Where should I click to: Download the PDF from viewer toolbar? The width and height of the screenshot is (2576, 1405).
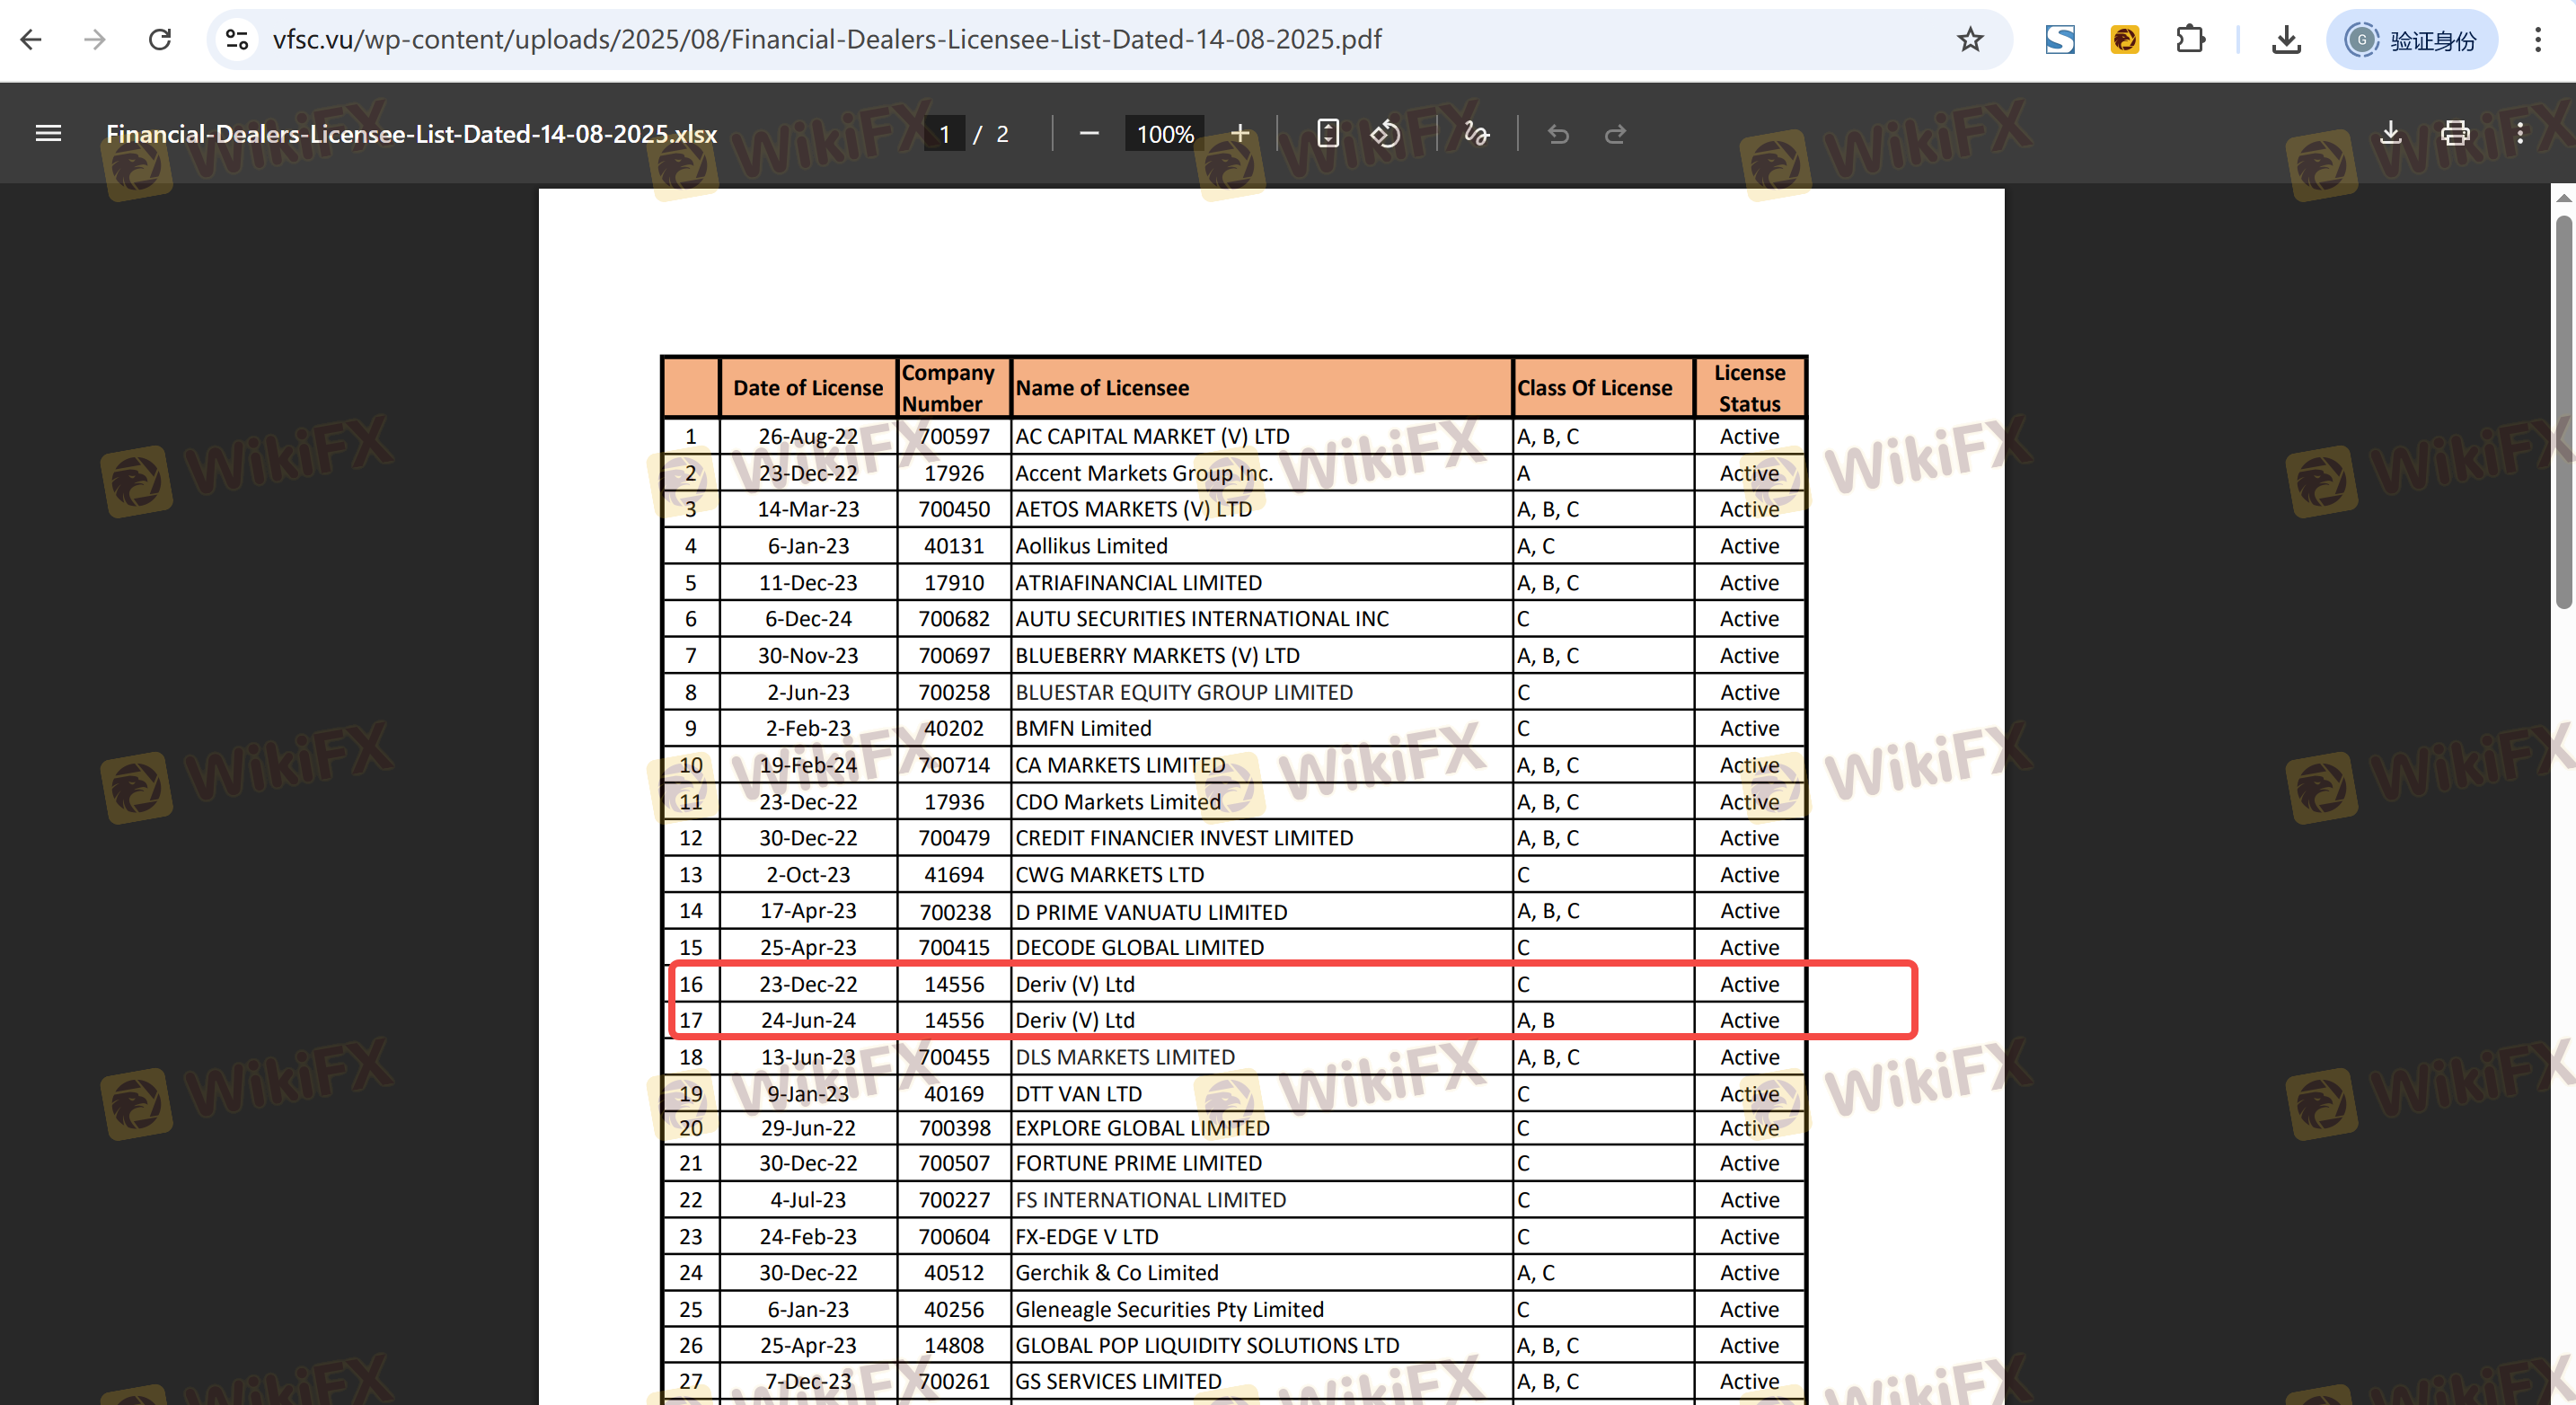[2390, 133]
